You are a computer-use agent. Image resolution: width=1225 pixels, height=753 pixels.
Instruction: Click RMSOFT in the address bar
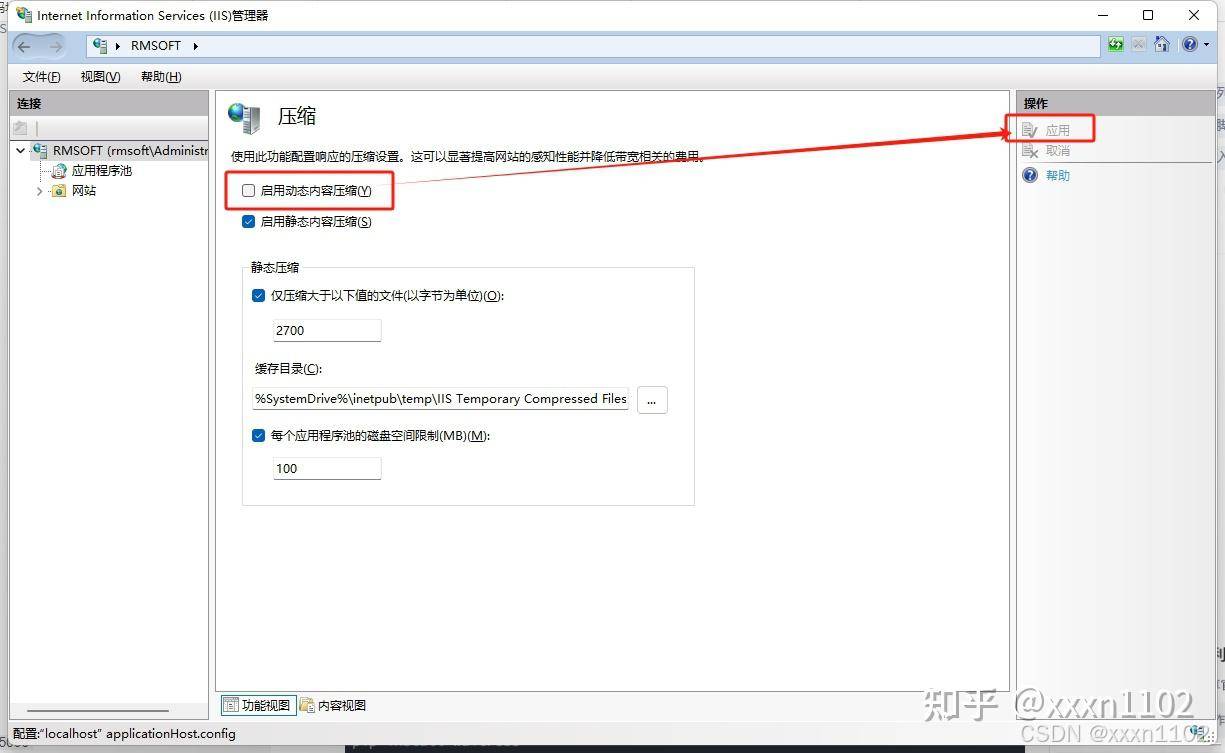[x=156, y=46]
